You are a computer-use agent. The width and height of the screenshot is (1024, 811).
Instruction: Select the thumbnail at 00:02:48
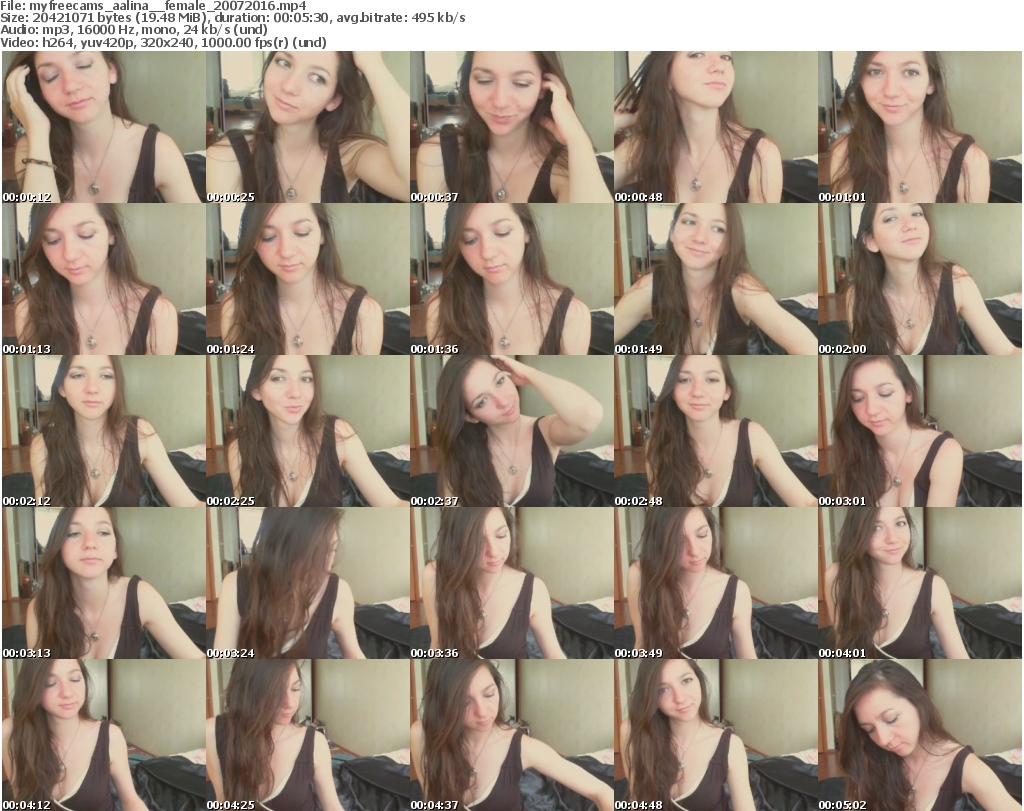[716, 431]
